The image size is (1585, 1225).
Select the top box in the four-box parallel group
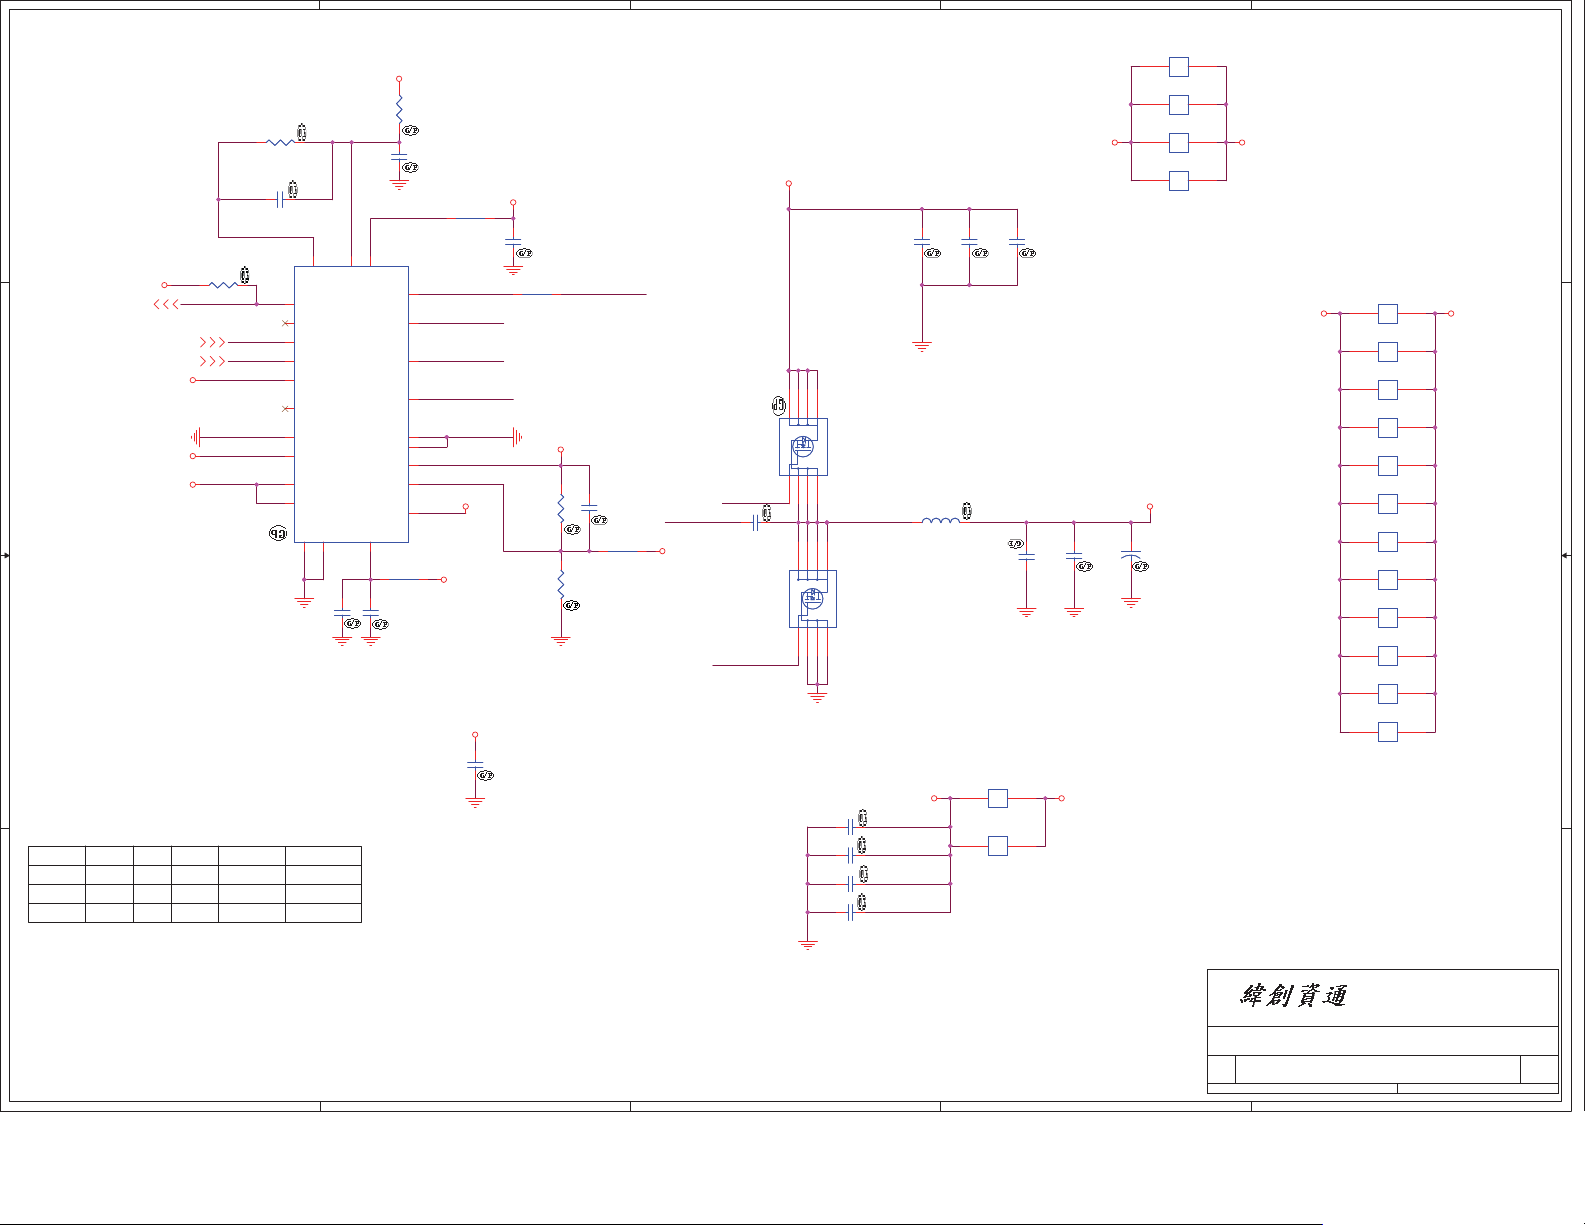pos(1179,67)
